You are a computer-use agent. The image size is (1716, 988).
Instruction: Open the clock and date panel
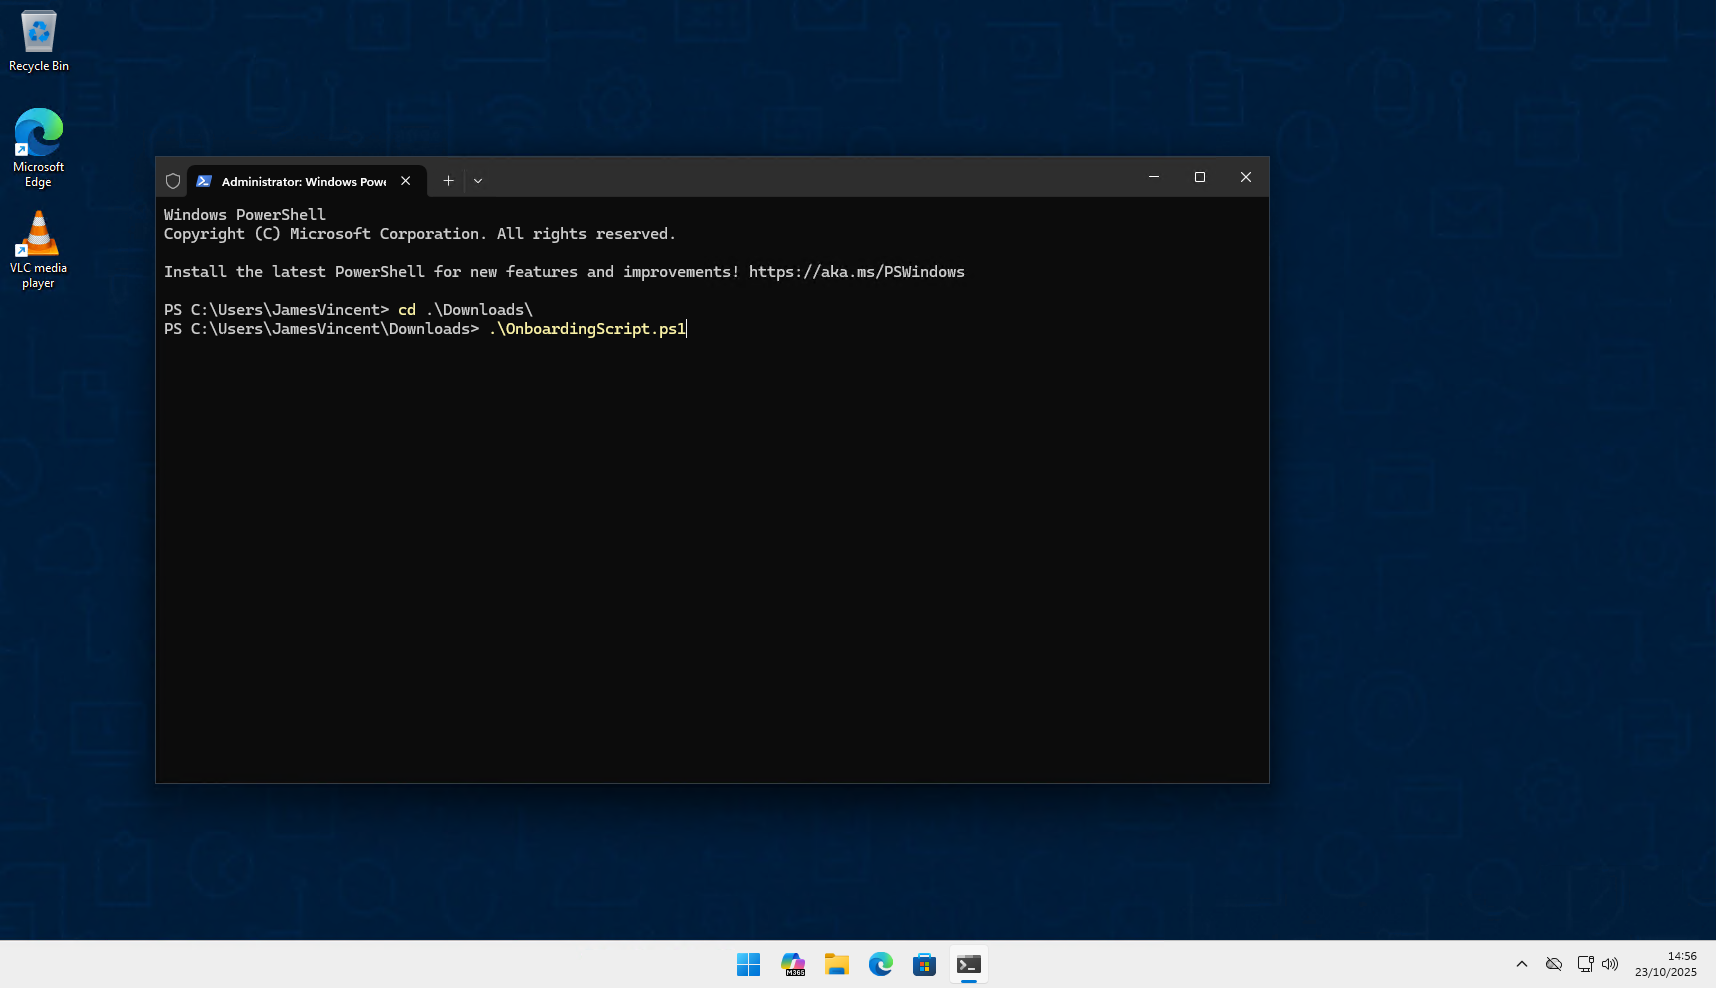click(1666, 964)
